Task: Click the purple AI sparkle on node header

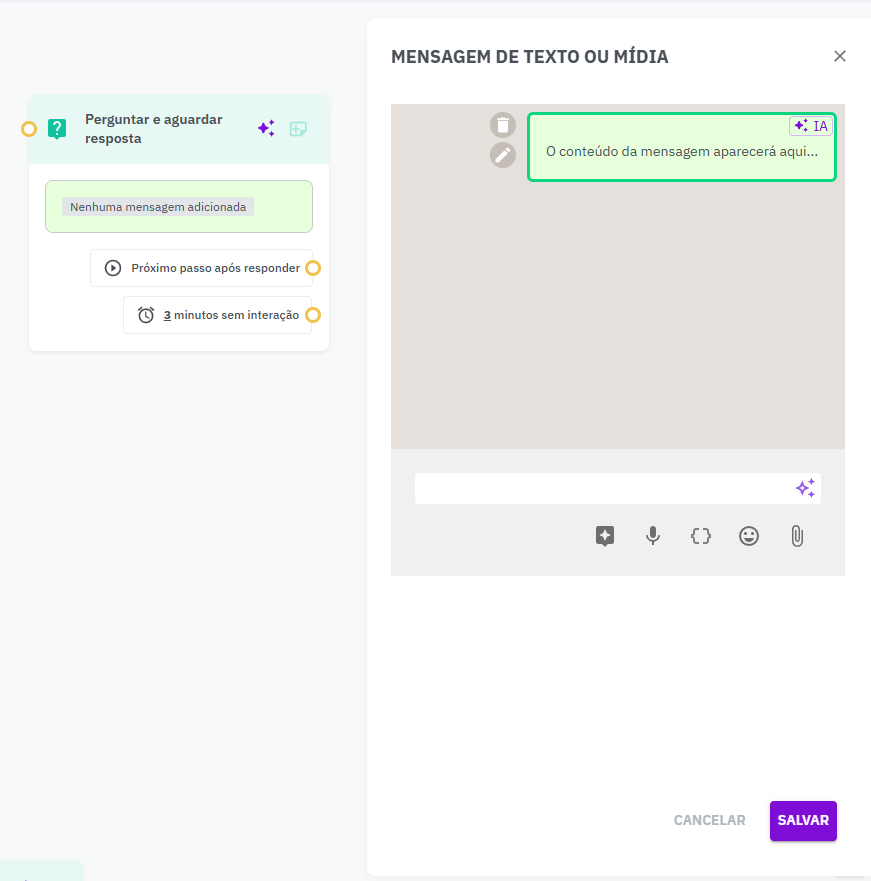Action: [x=266, y=128]
